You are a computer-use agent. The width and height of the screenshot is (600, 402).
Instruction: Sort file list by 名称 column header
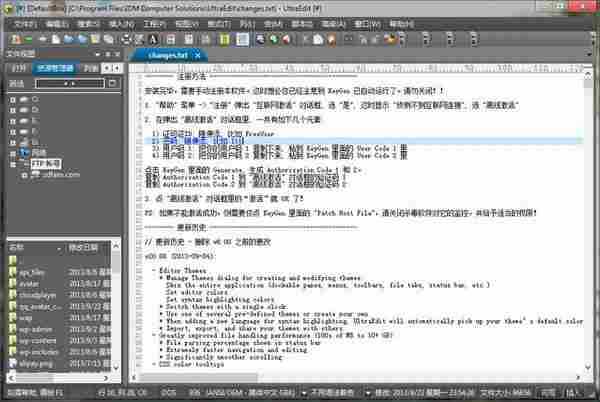click(x=35, y=248)
